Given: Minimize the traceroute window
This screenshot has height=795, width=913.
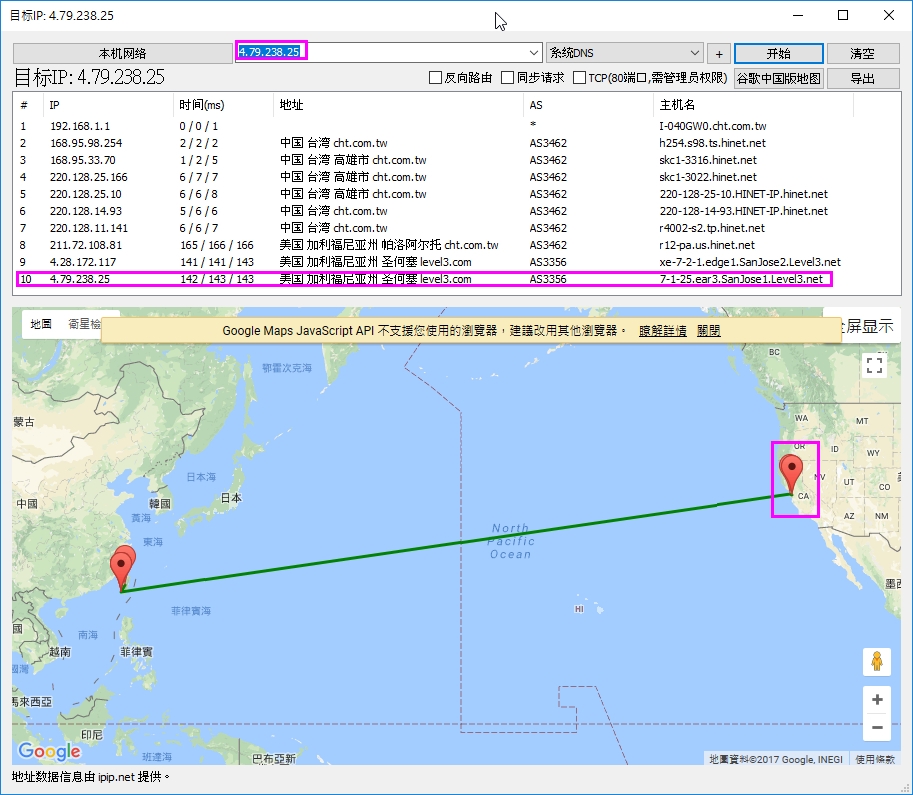Looking at the screenshot, I should 798,15.
